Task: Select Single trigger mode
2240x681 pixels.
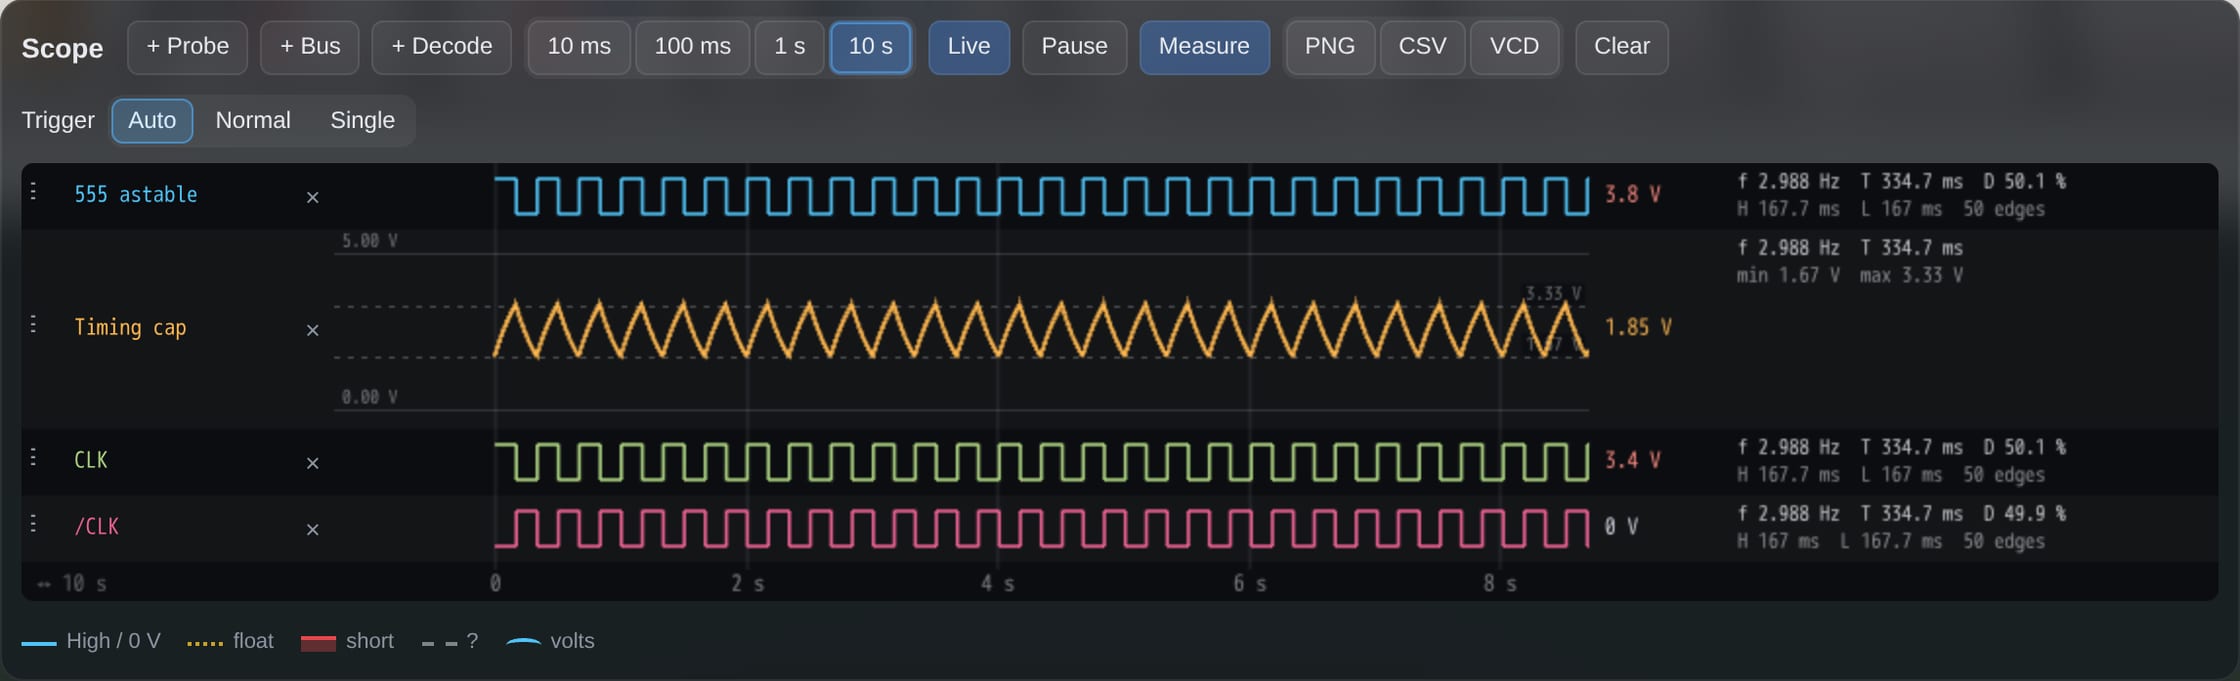Action: (362, 120)
